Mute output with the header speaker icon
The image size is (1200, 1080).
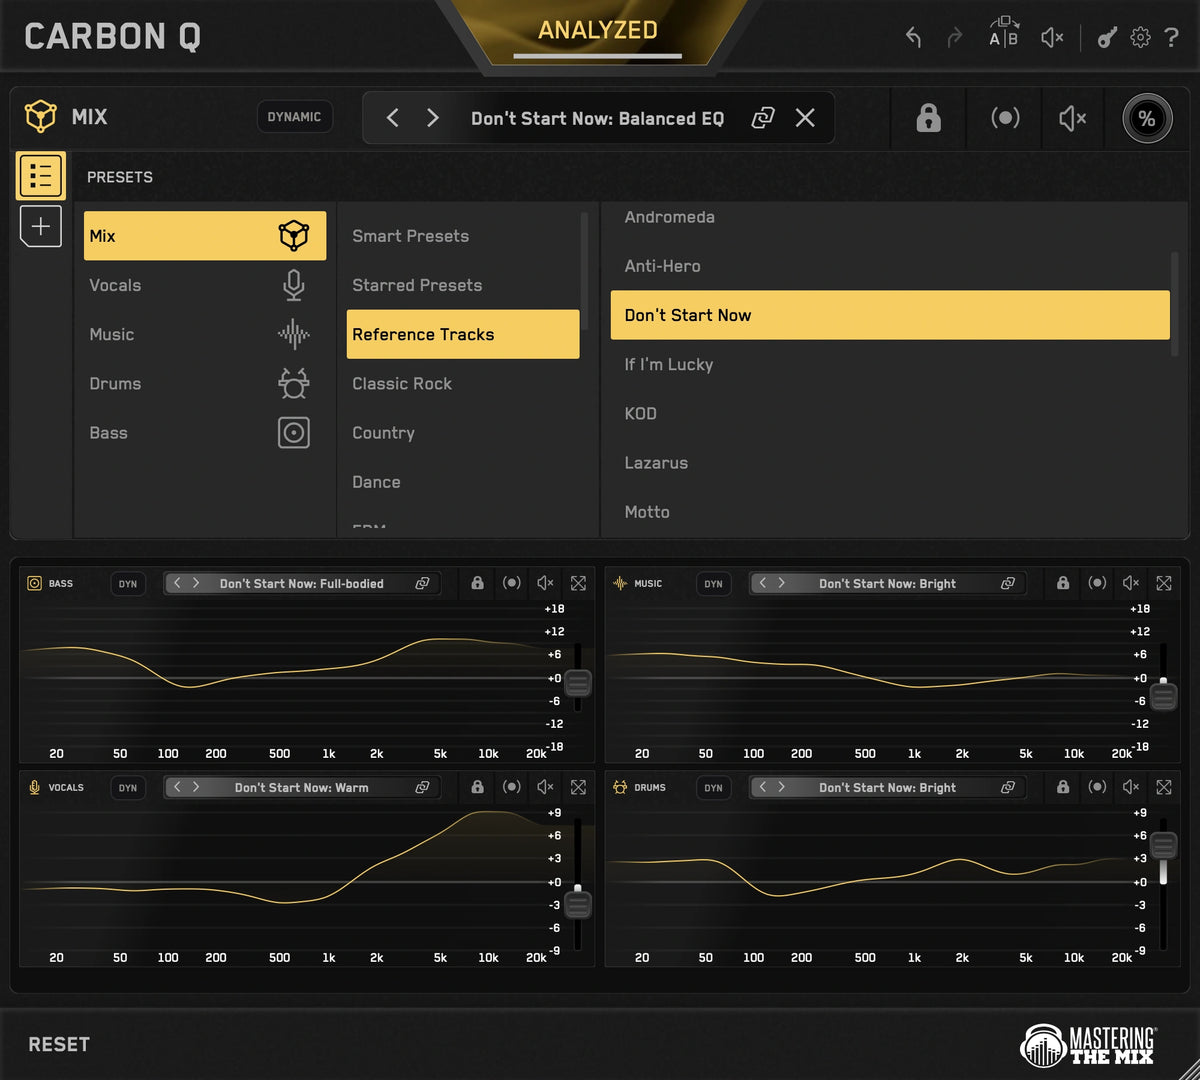click(x=1052, y=38)
